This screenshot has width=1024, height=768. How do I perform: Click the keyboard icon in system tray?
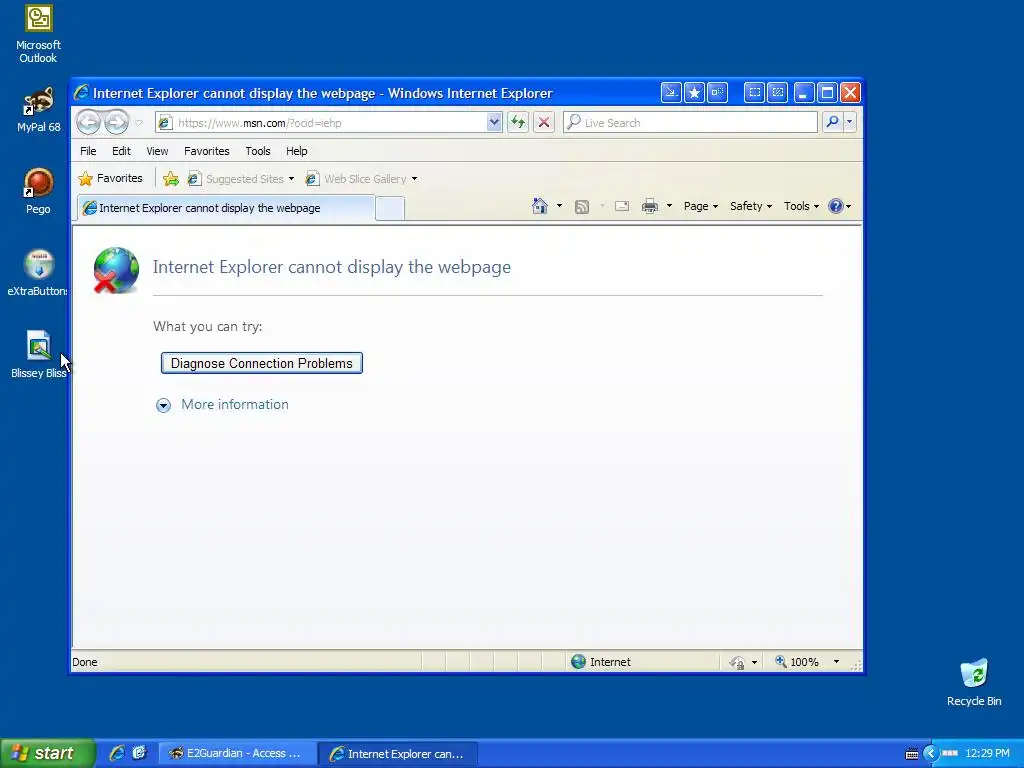coord(912,754)
